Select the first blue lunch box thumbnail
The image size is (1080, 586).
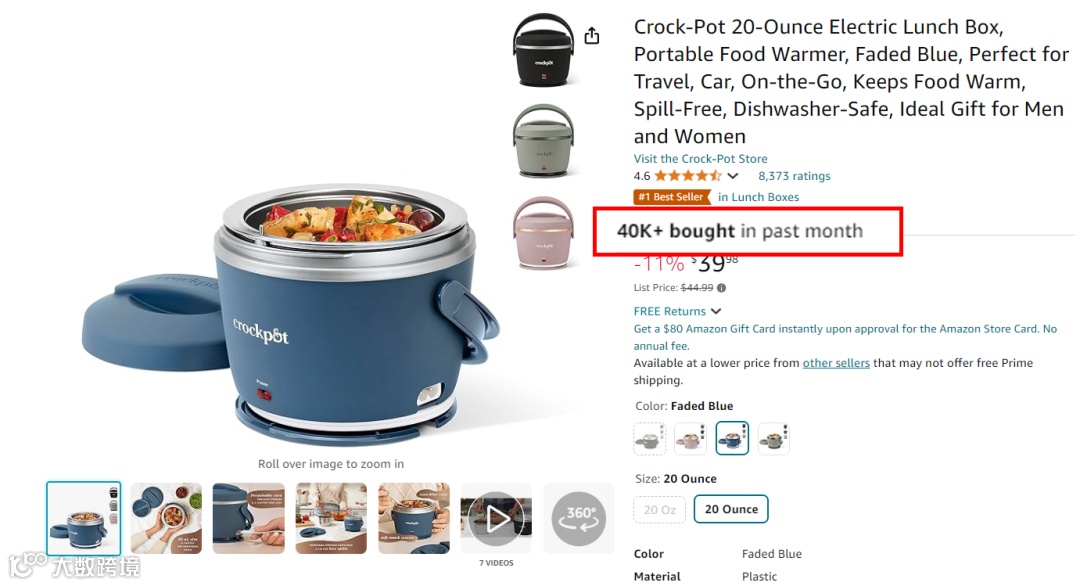tap(83, 519)
